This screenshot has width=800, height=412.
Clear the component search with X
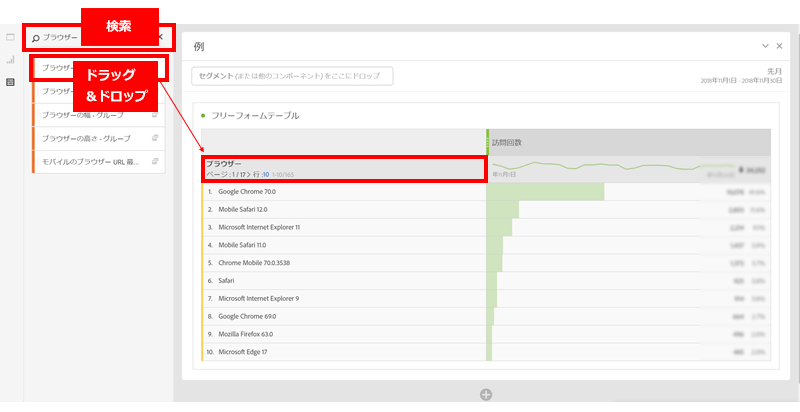point(160,37)
